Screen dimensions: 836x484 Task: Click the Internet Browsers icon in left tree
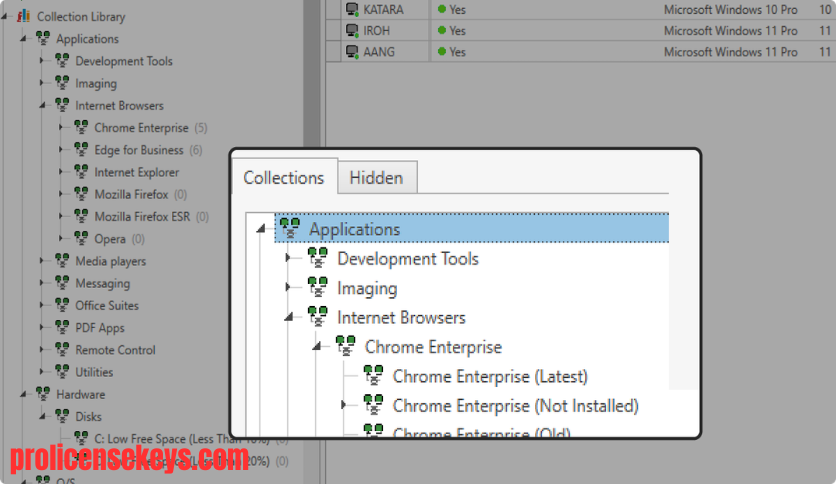point(62,105)
